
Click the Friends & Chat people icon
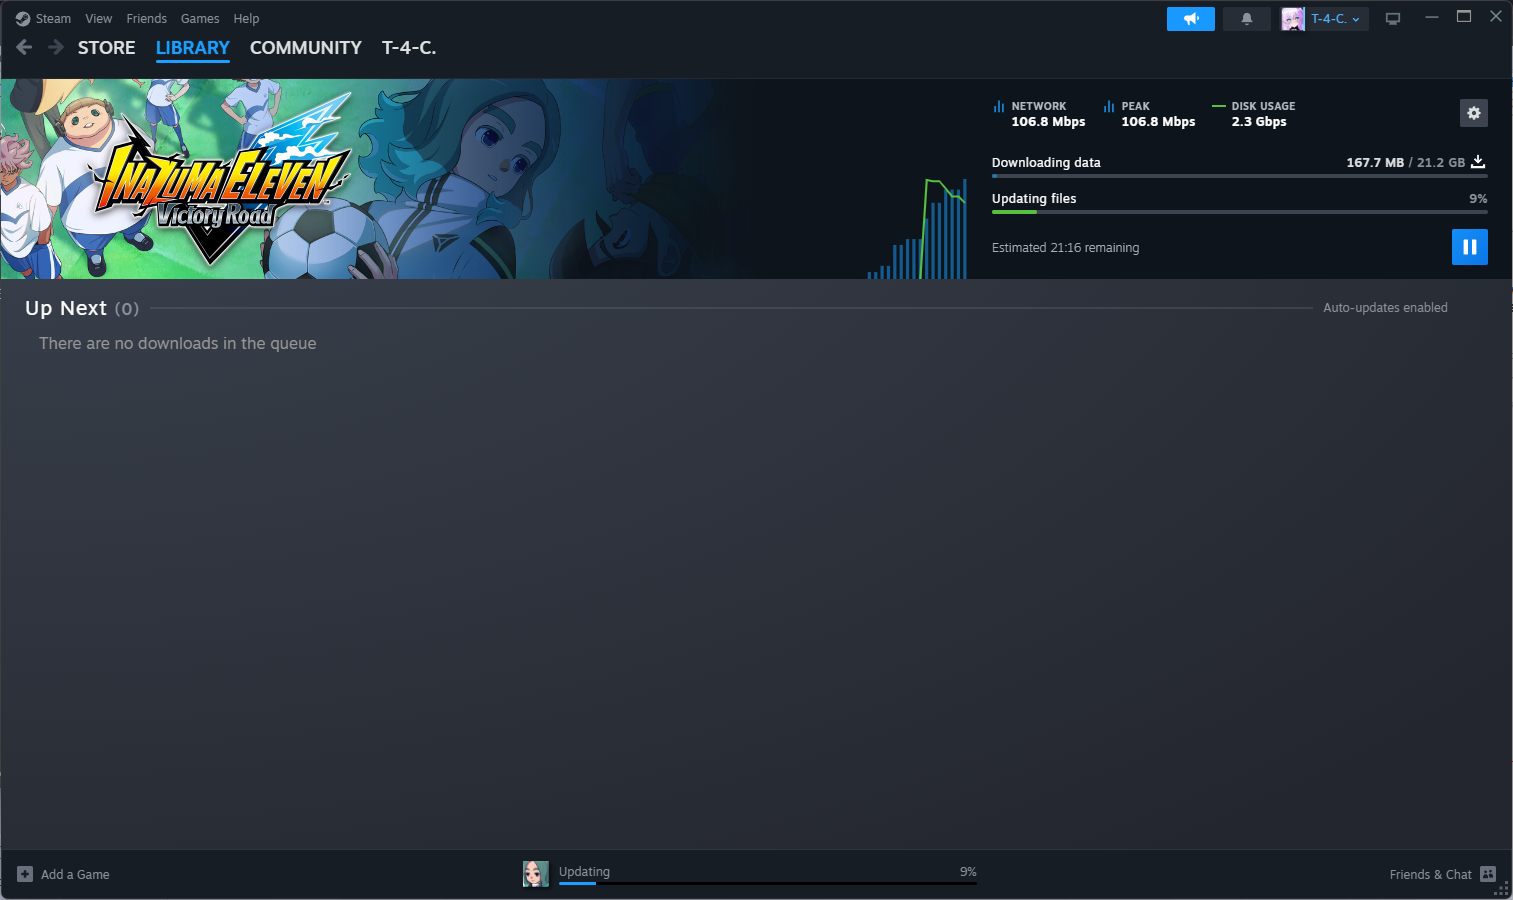pyautogui.click(x=1488, y=874)
